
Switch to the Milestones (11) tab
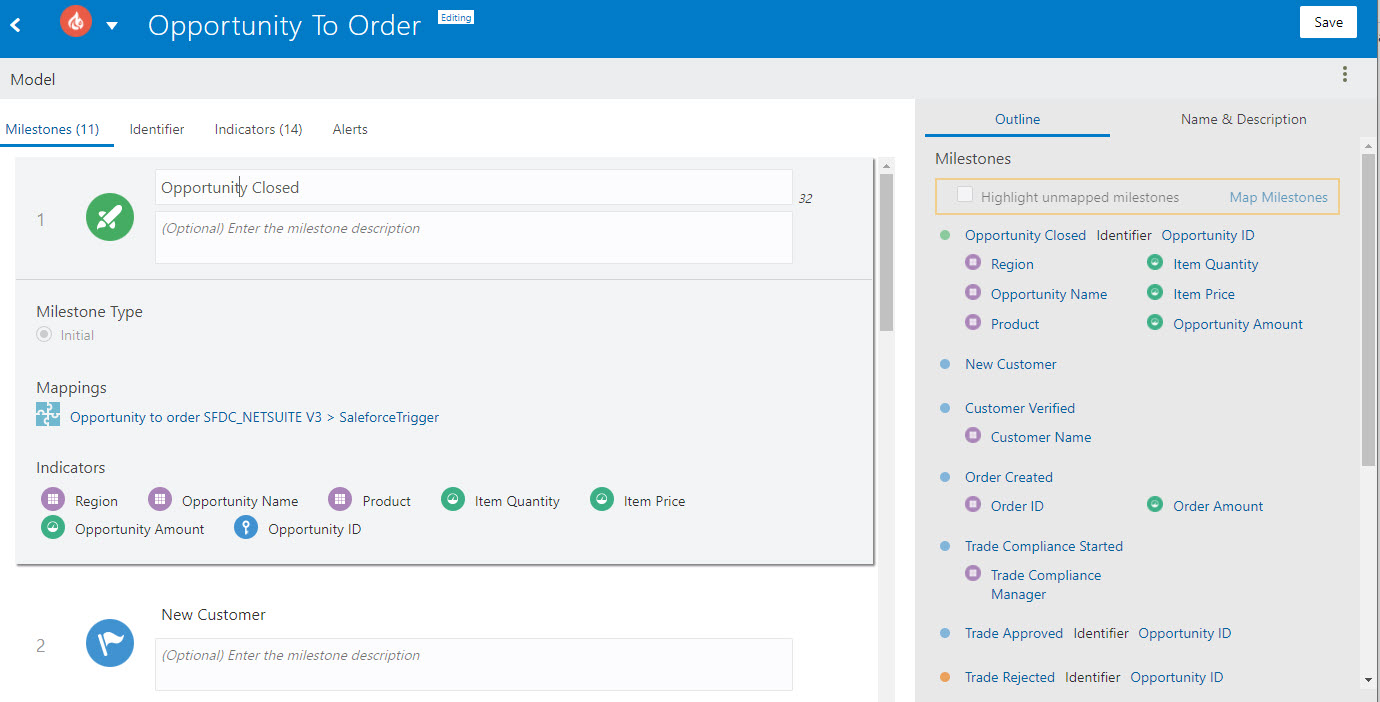(52, 129)
